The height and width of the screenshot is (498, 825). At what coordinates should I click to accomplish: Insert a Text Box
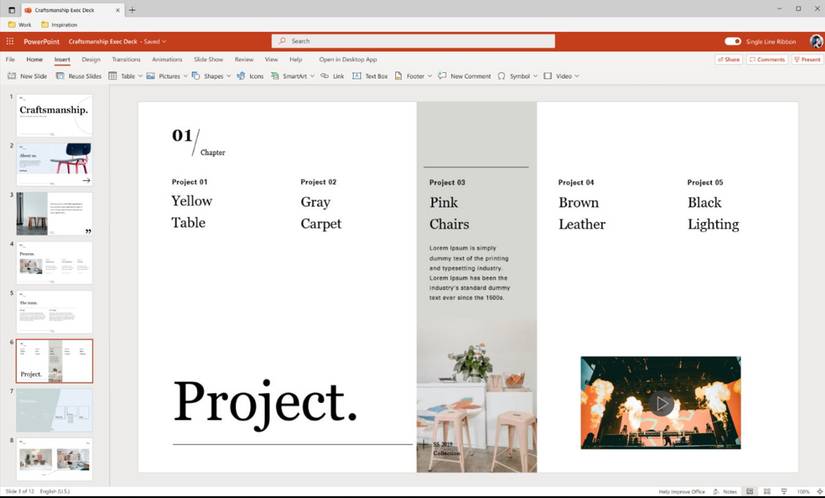[370, 76]
